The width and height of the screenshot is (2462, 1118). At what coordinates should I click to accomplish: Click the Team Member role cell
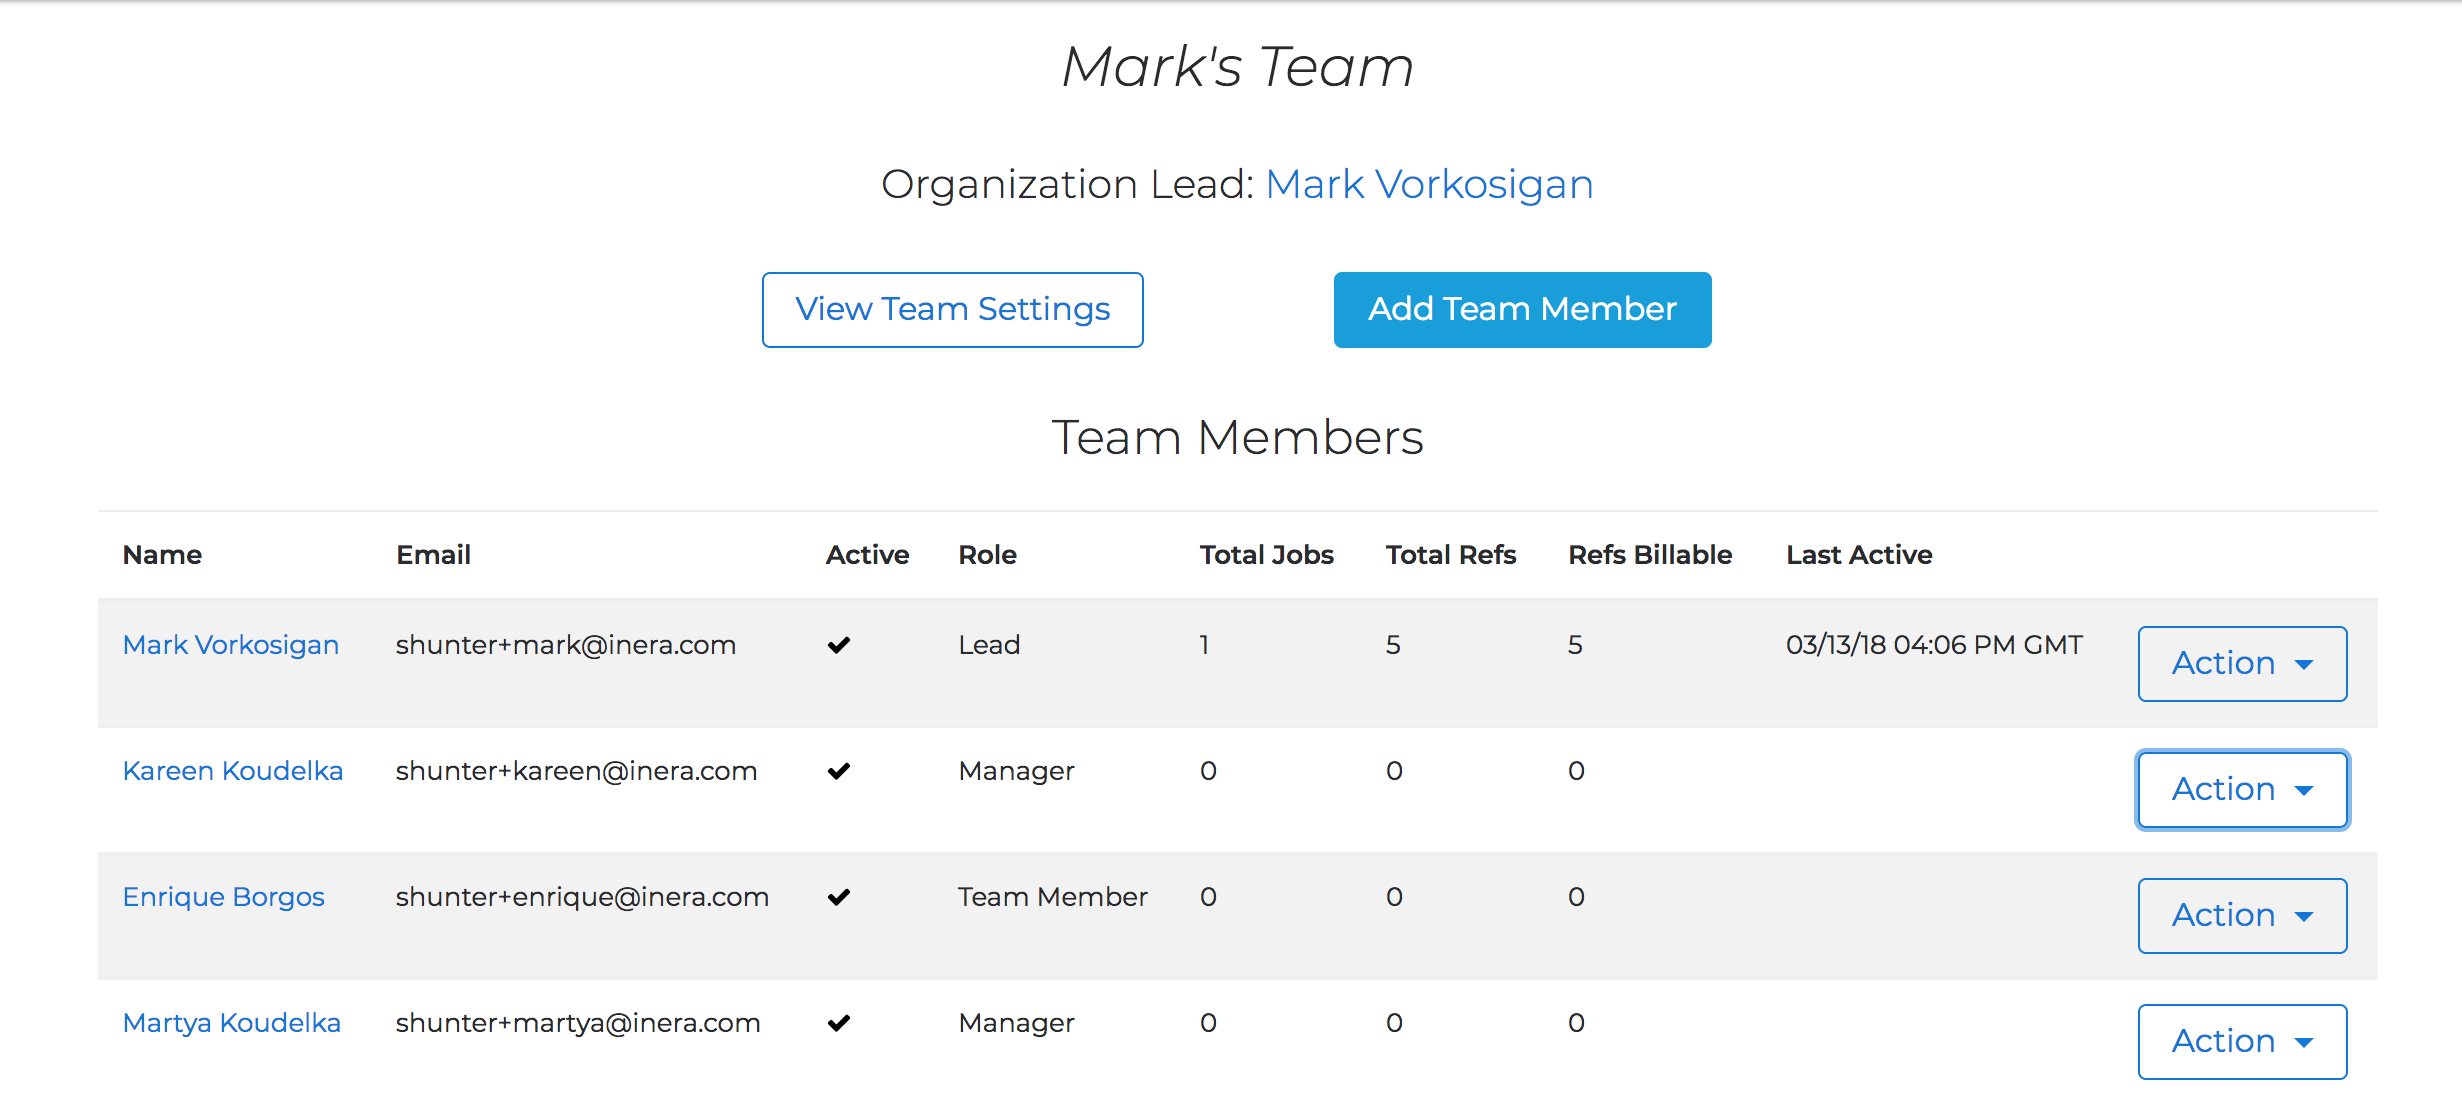[x=1053, y=897]
